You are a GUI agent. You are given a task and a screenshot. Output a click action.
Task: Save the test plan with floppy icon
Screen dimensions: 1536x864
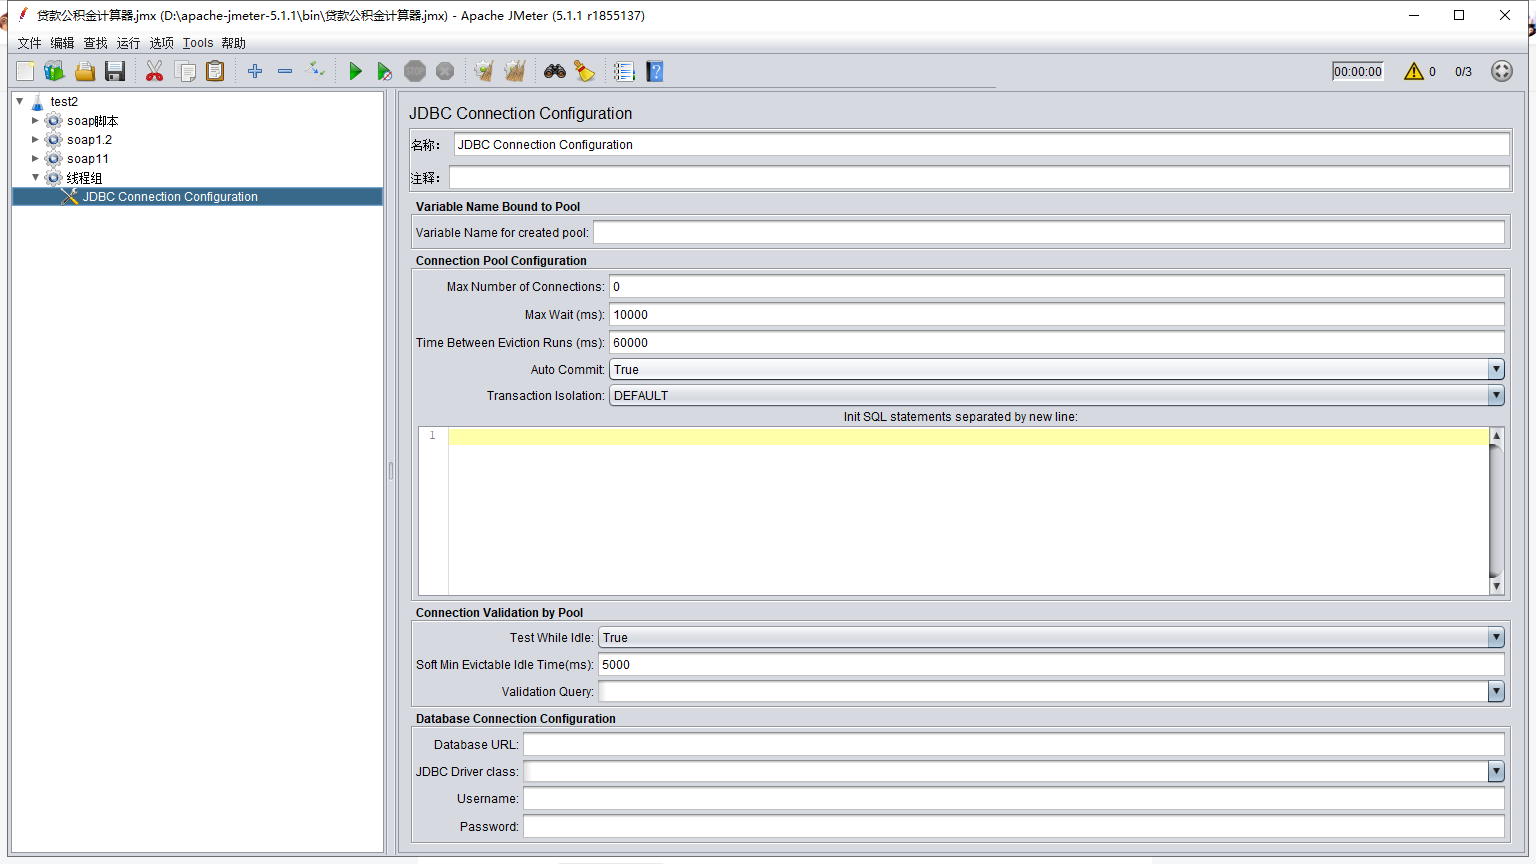115,71
